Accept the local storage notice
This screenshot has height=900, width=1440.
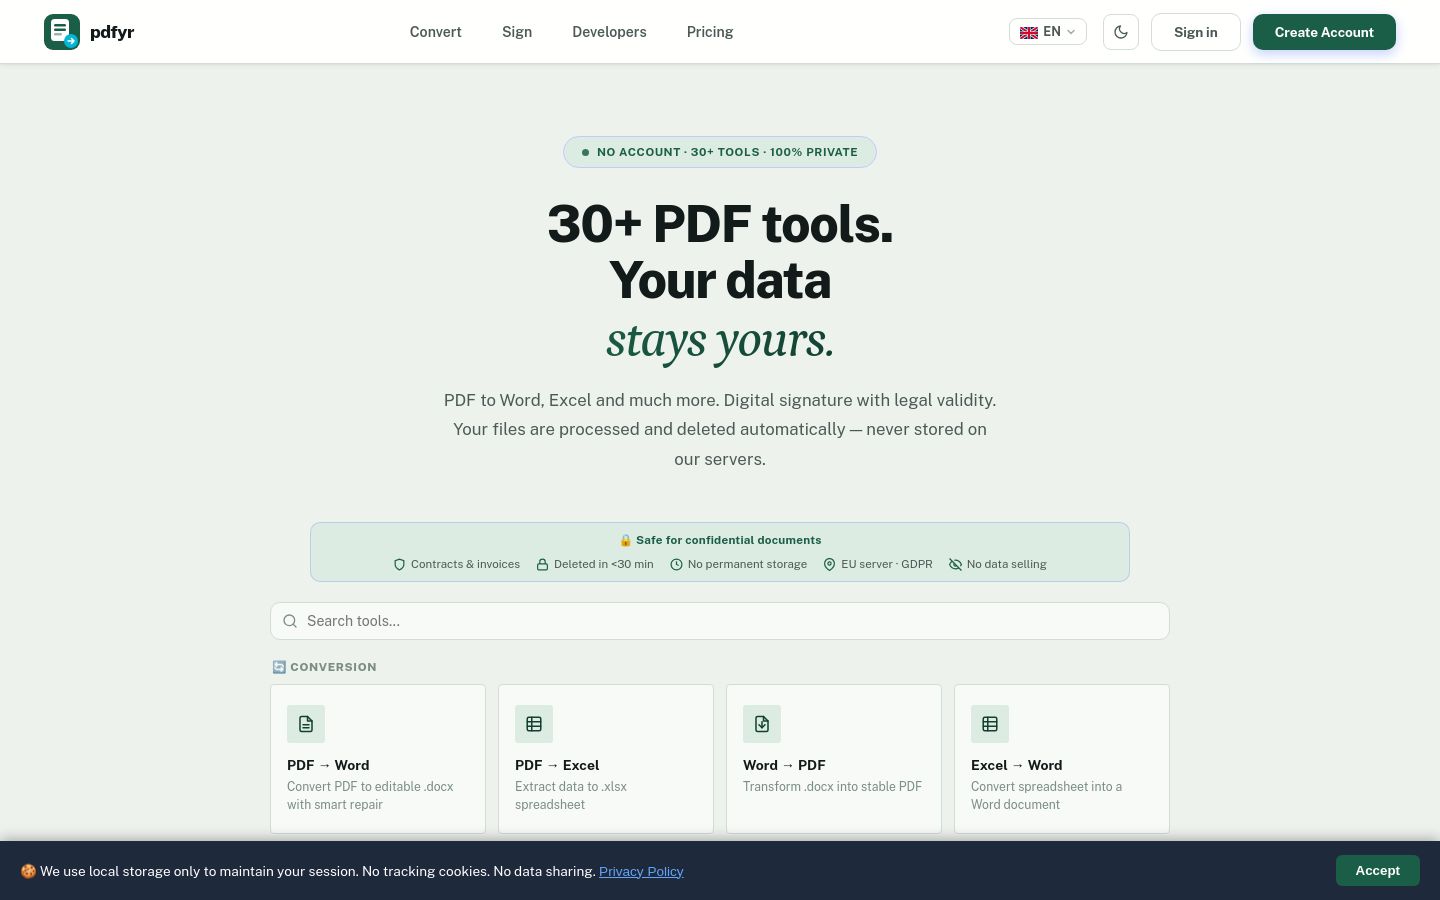tap(1377, 871)
